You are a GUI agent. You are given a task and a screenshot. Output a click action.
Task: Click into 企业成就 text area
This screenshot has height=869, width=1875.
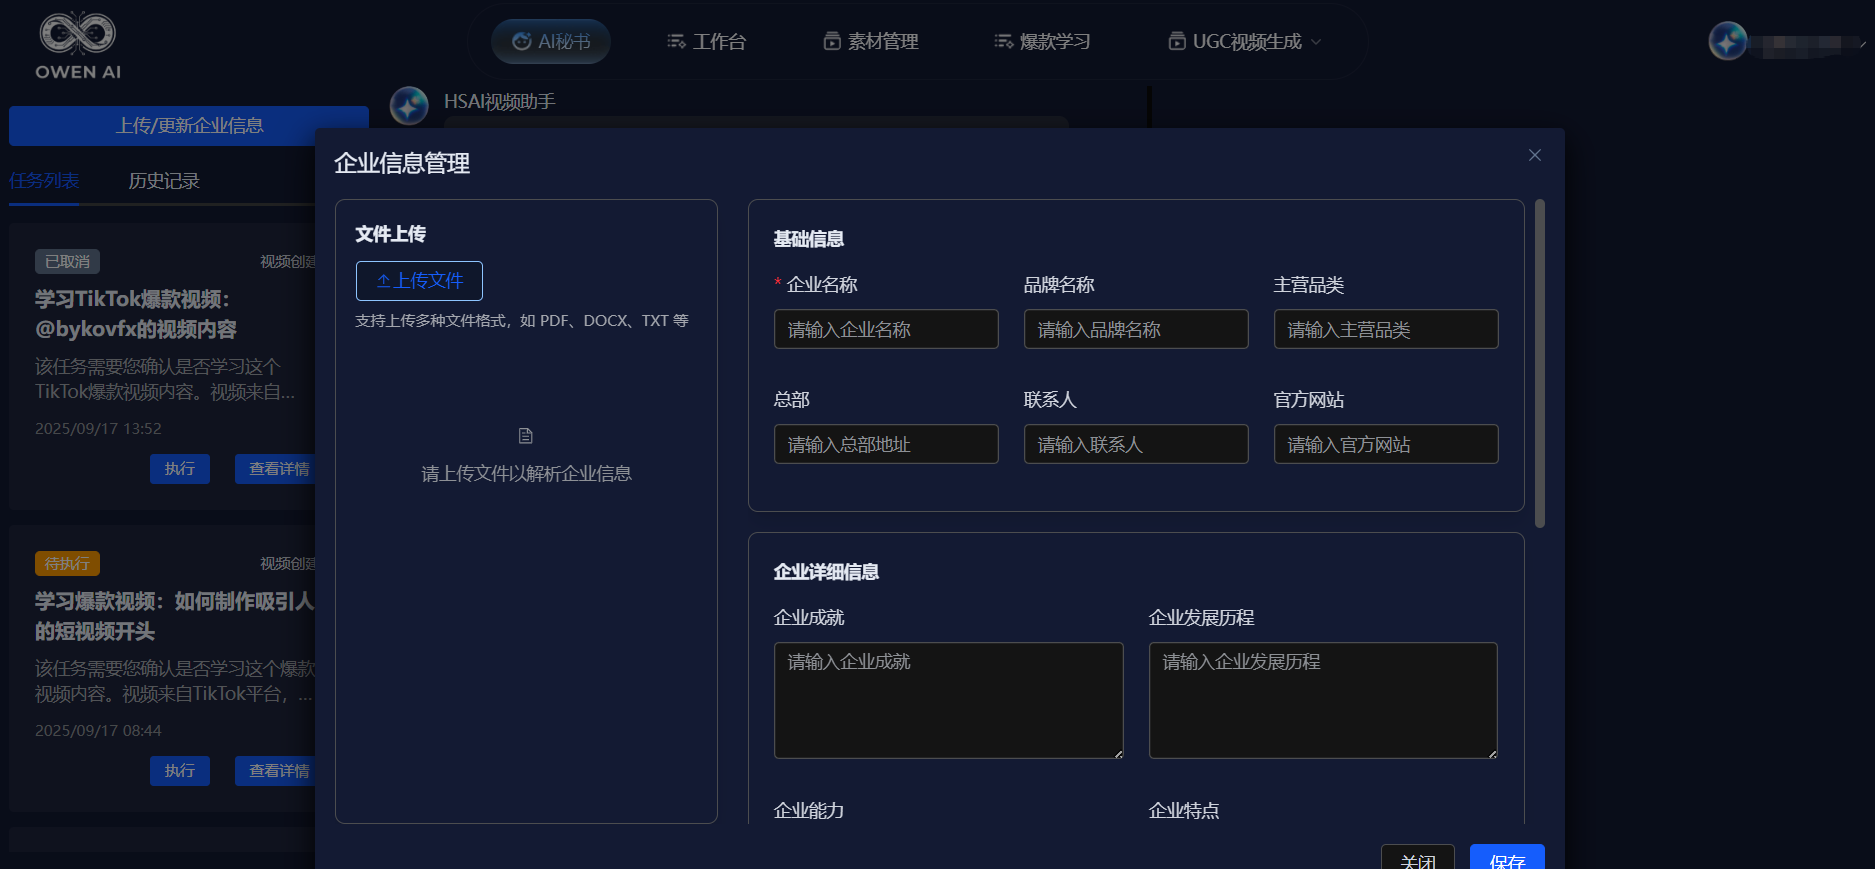point(948,700)
